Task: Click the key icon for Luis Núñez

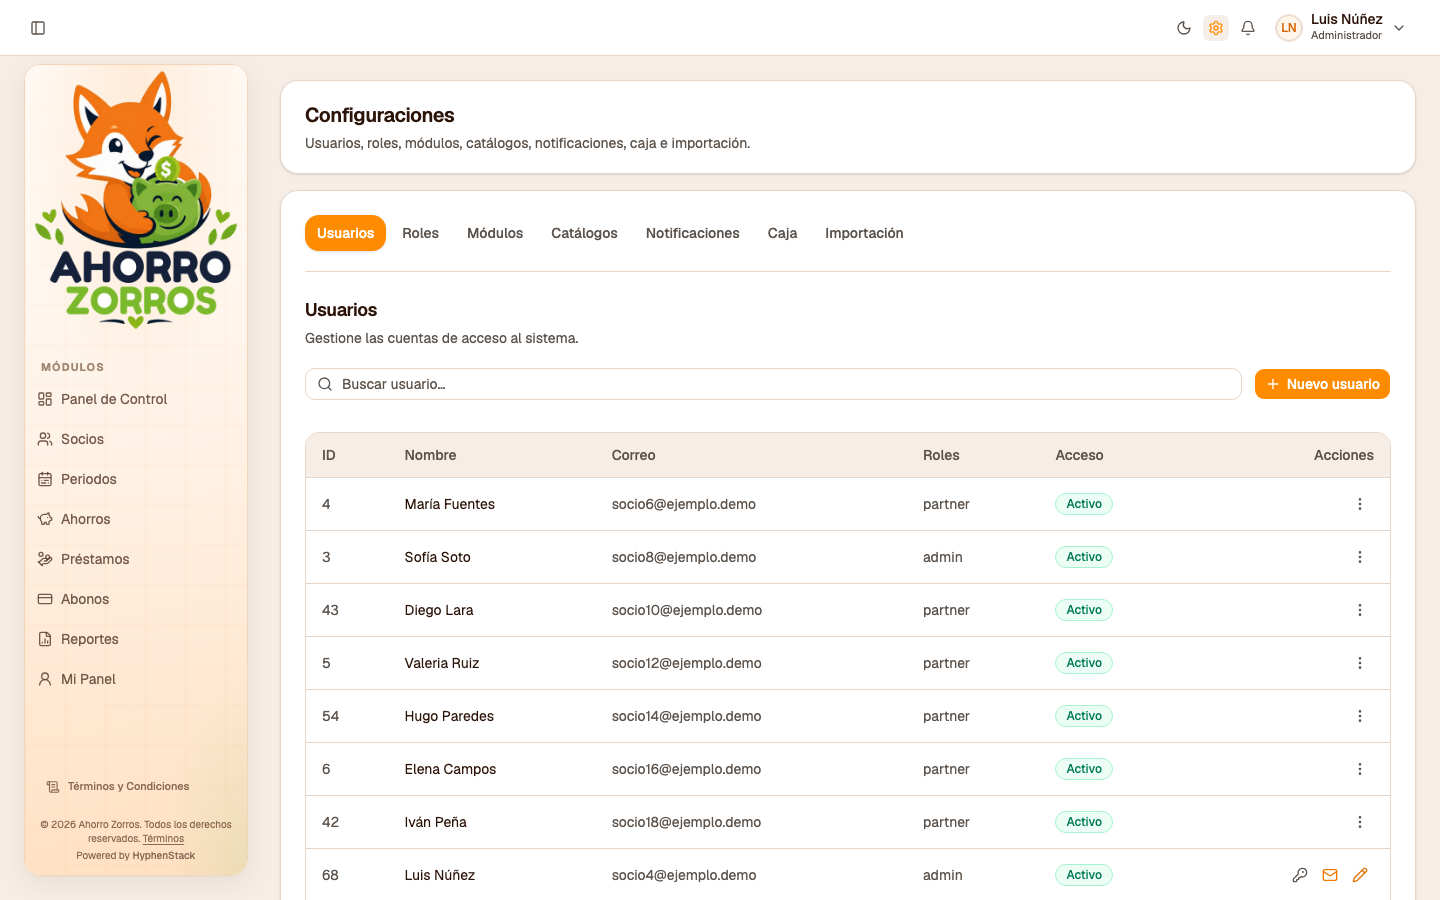Action: tap(1300, 875)
